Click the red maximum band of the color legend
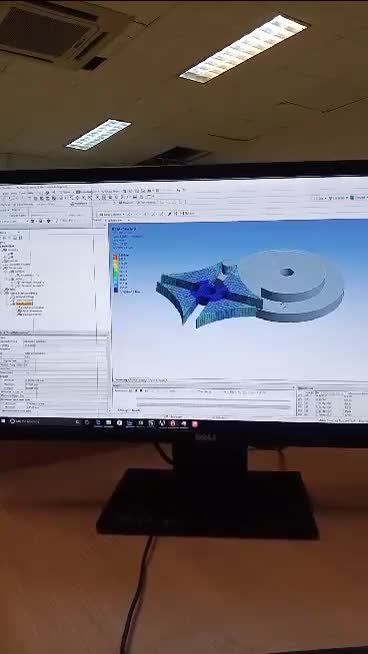Viewport: 368px width, 654px height. 116,256
